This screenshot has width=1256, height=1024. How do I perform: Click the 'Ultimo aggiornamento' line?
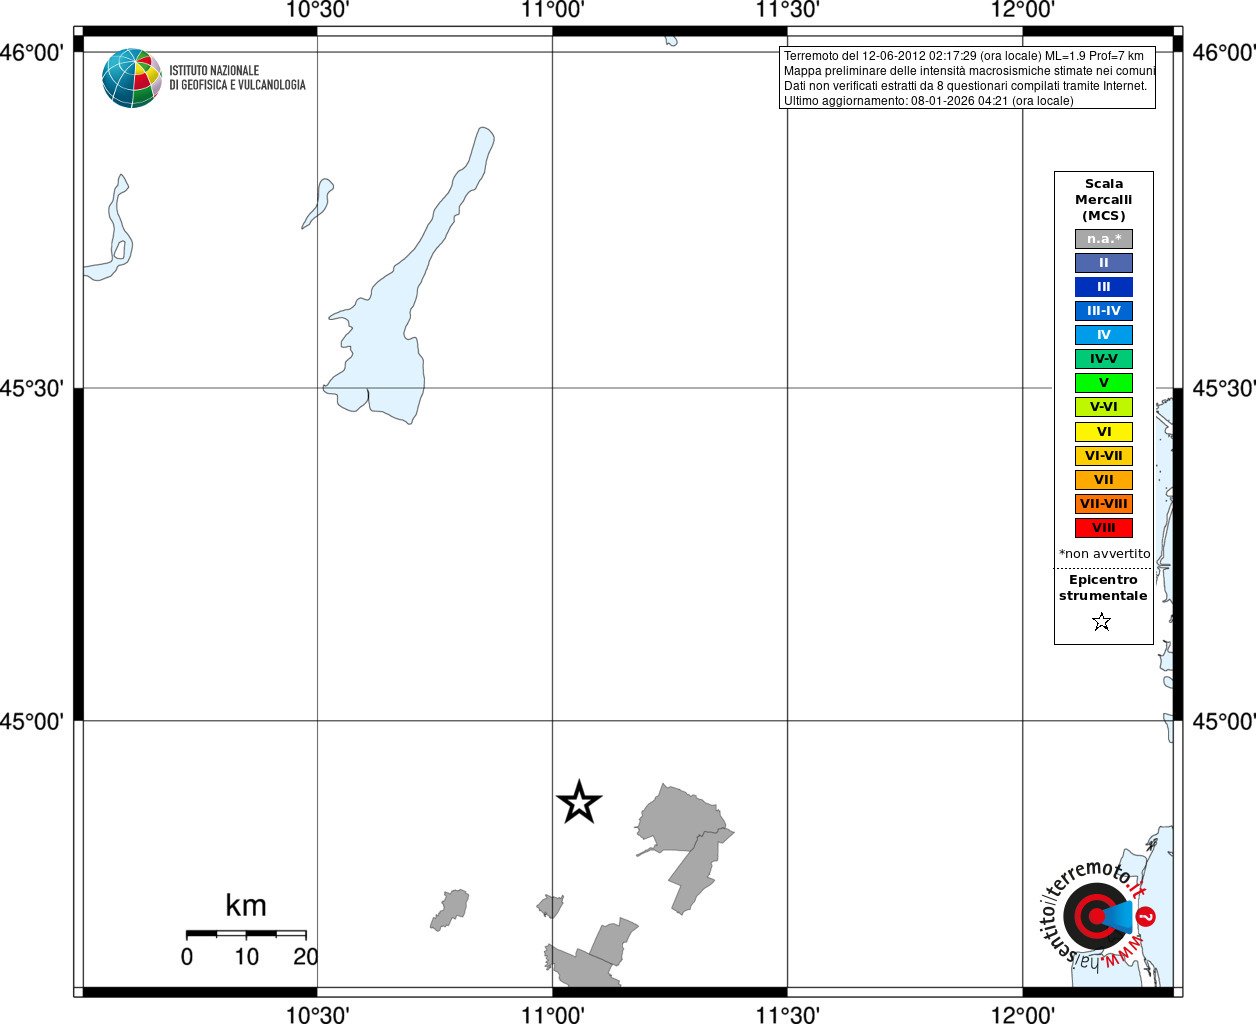tap(928, 101)
